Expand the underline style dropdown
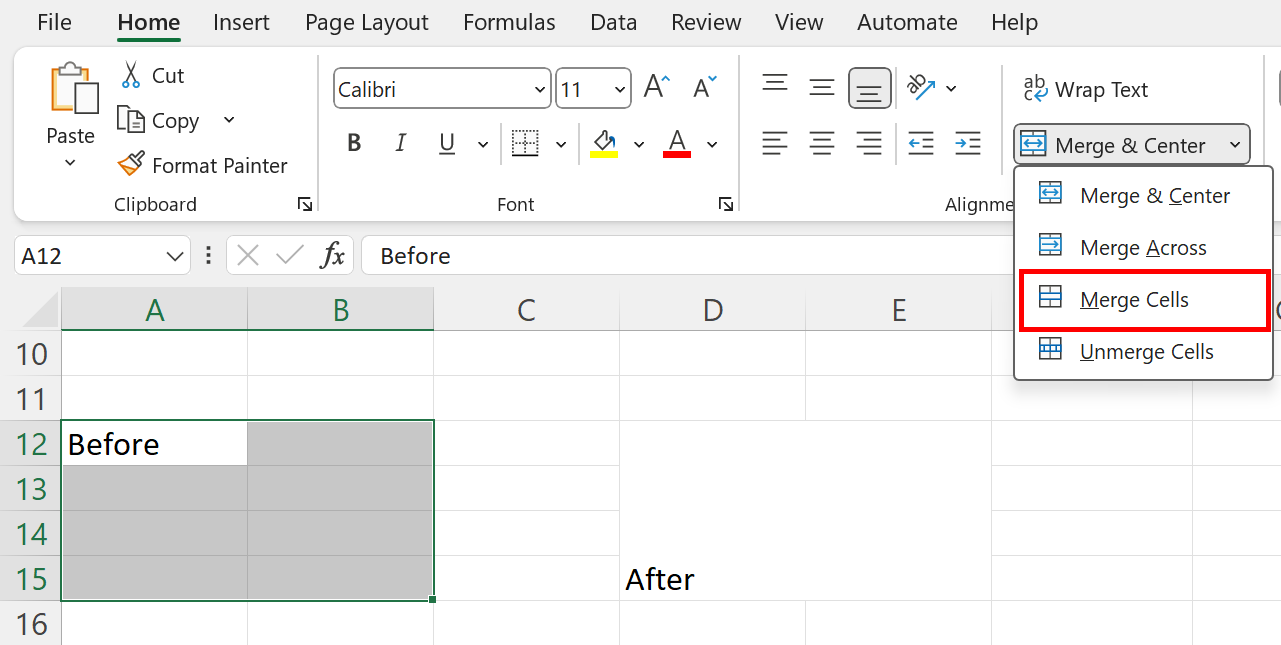 coord(483,145)
